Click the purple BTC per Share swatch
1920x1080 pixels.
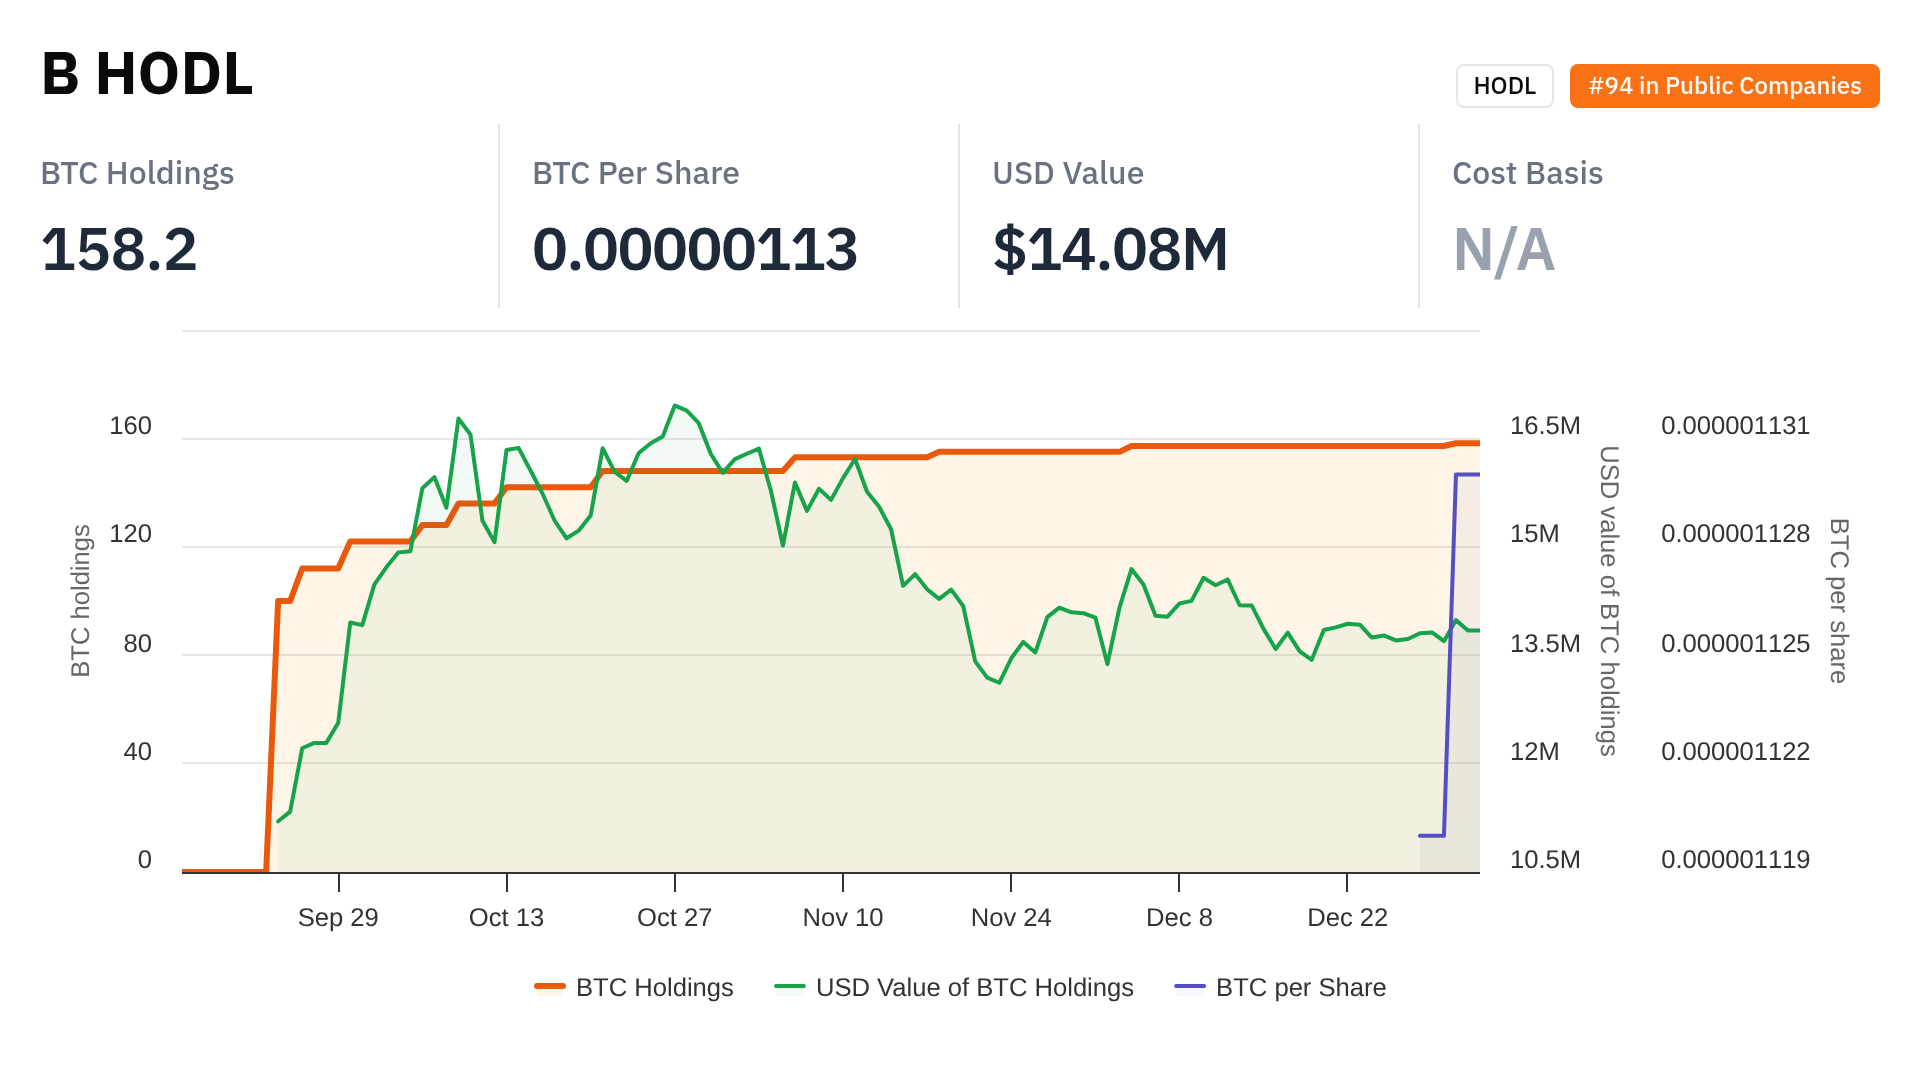(1190, 988)
